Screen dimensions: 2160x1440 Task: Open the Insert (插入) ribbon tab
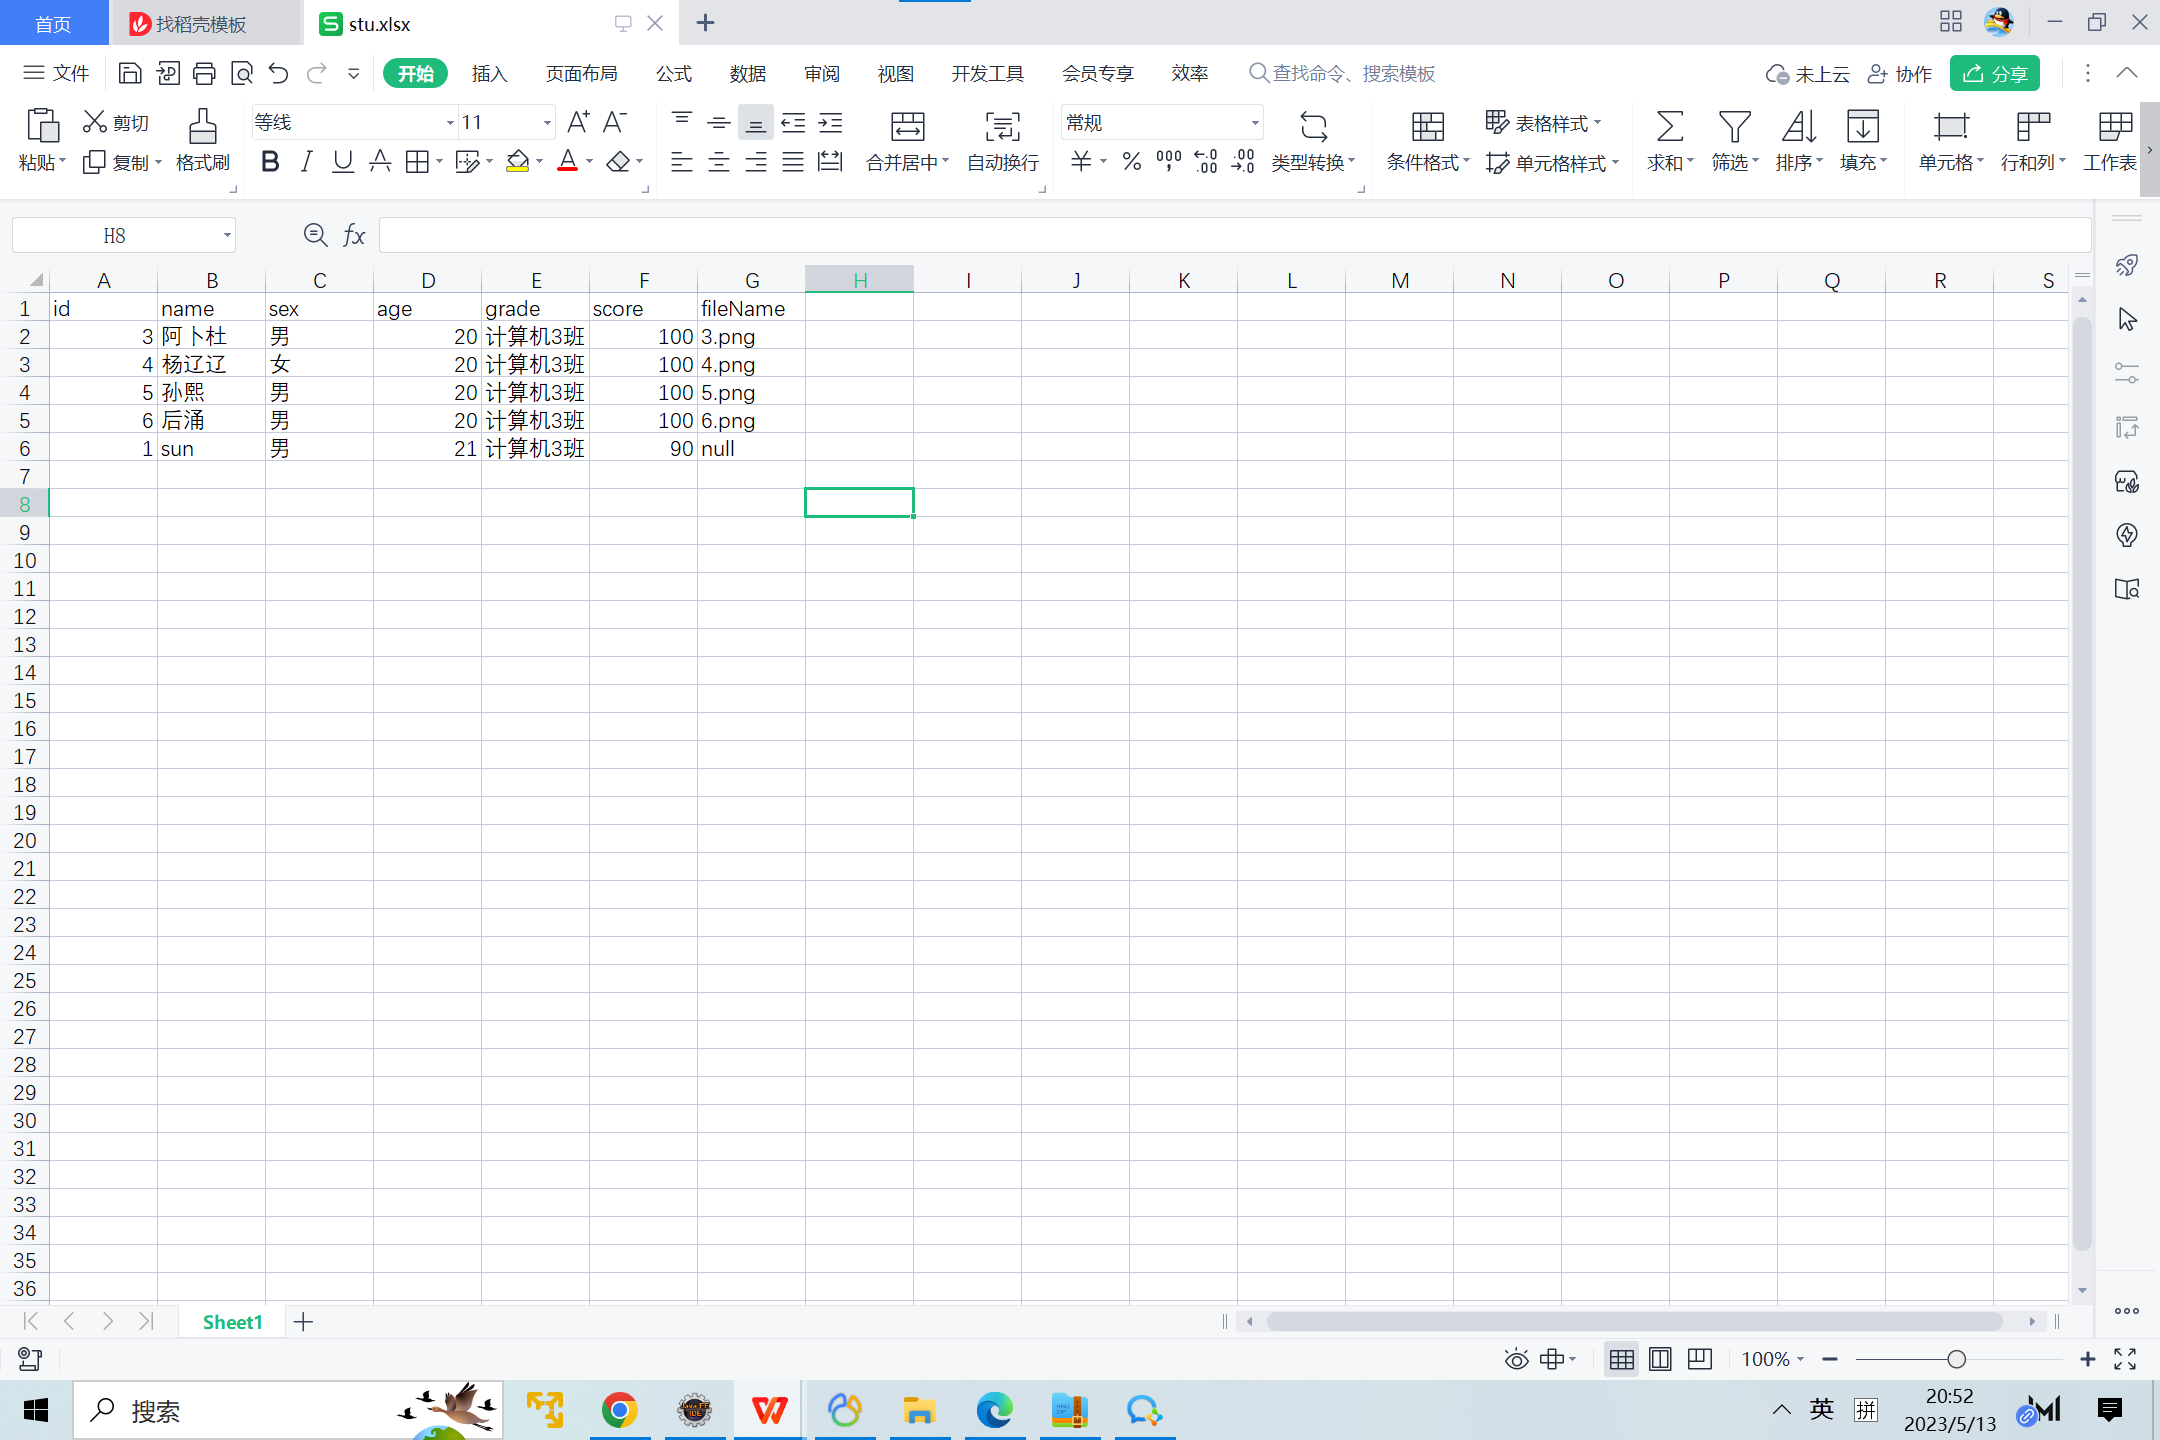(489, 74)
